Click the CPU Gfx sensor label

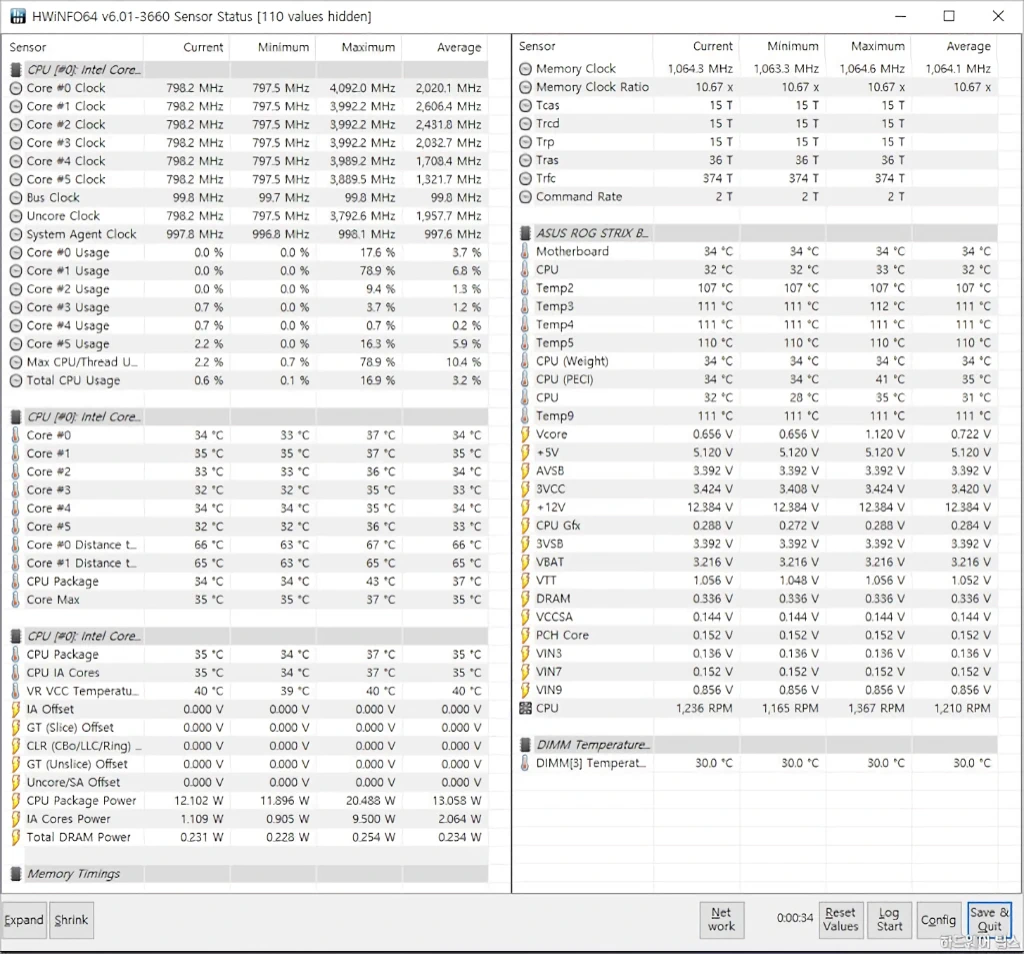(x=558, y=526)
